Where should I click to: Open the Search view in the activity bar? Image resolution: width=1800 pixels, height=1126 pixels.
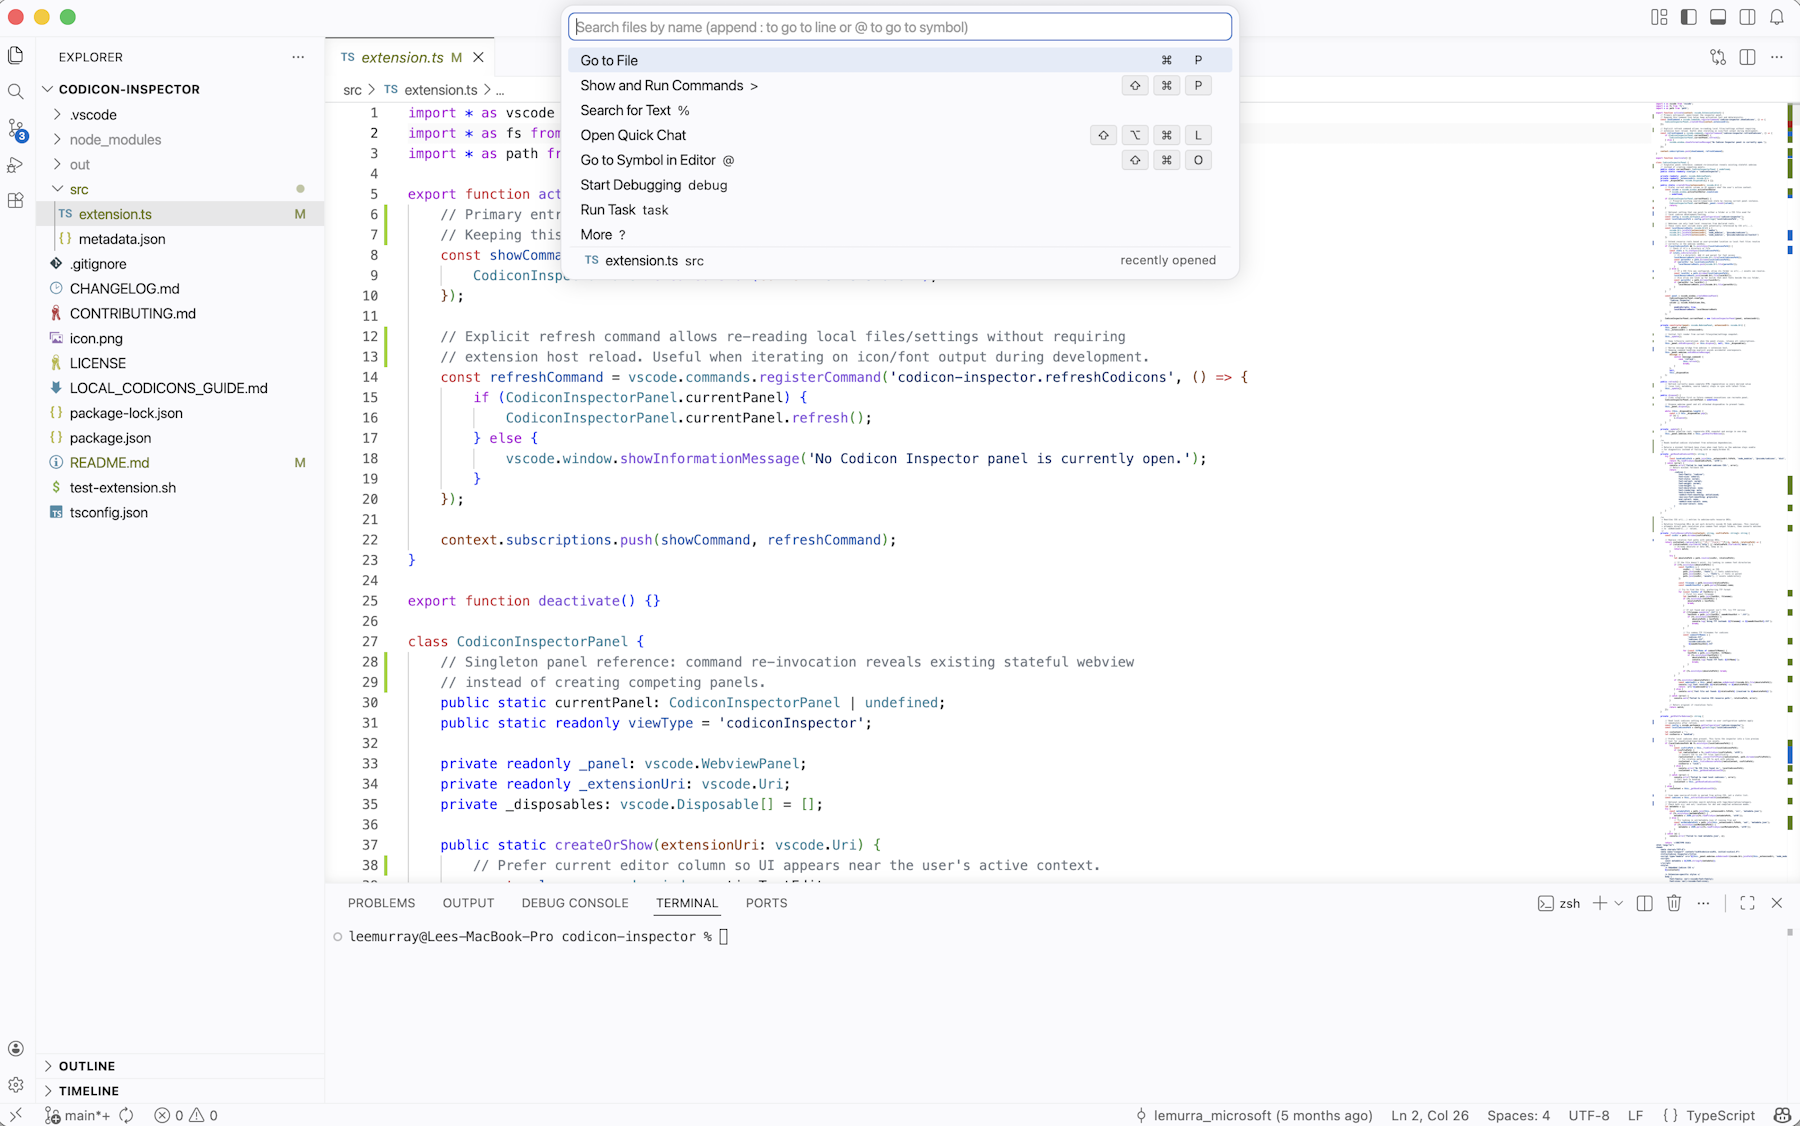pos(16,90)
